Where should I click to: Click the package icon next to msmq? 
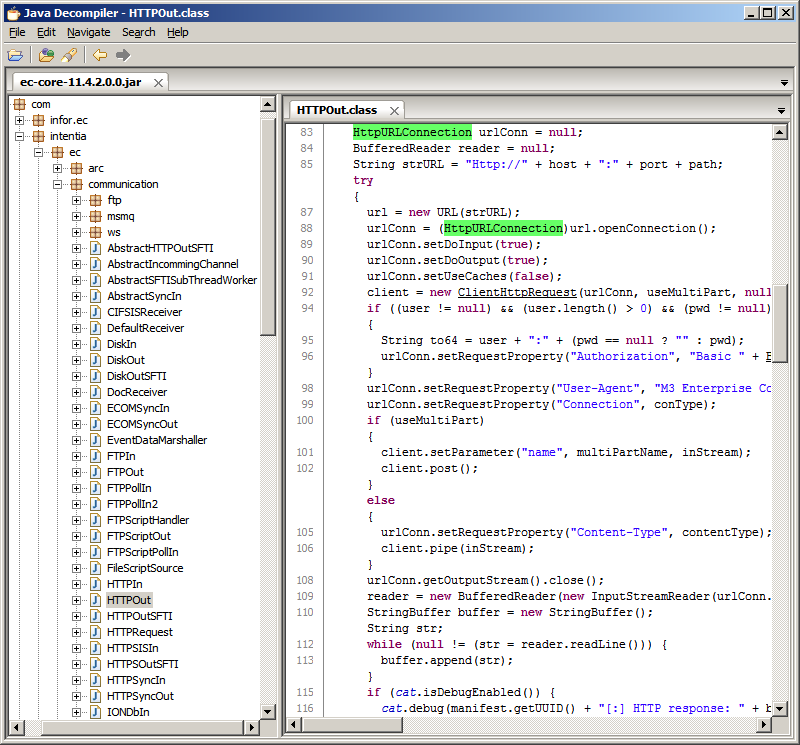click(x=96, y=216)
